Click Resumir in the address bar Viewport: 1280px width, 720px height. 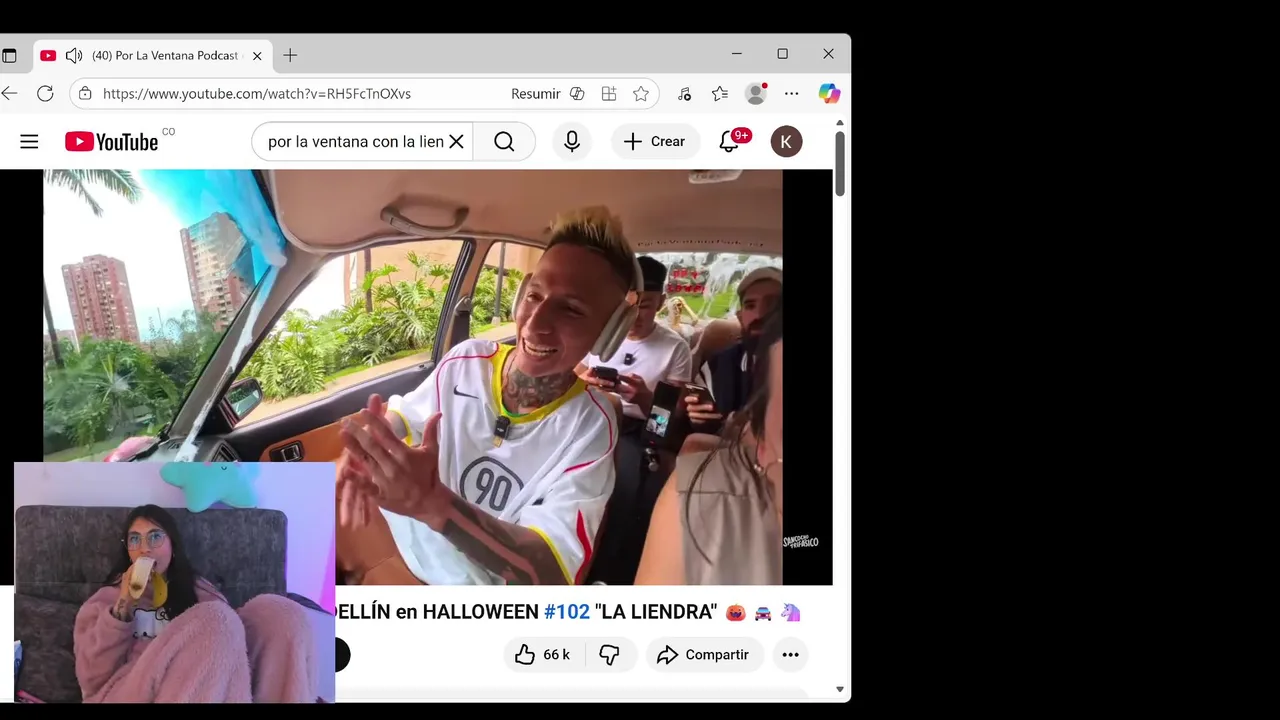pos(536,94)
